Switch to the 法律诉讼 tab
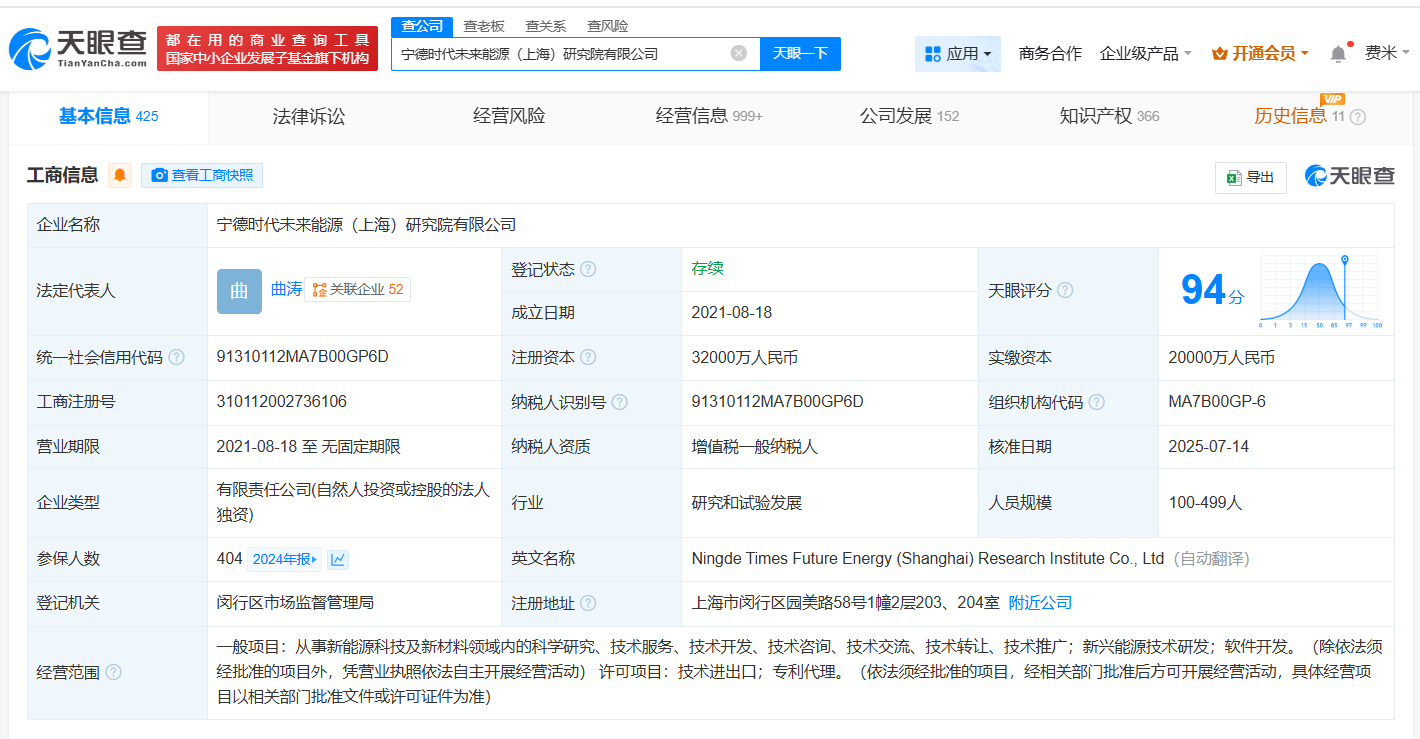 point(308,117)
